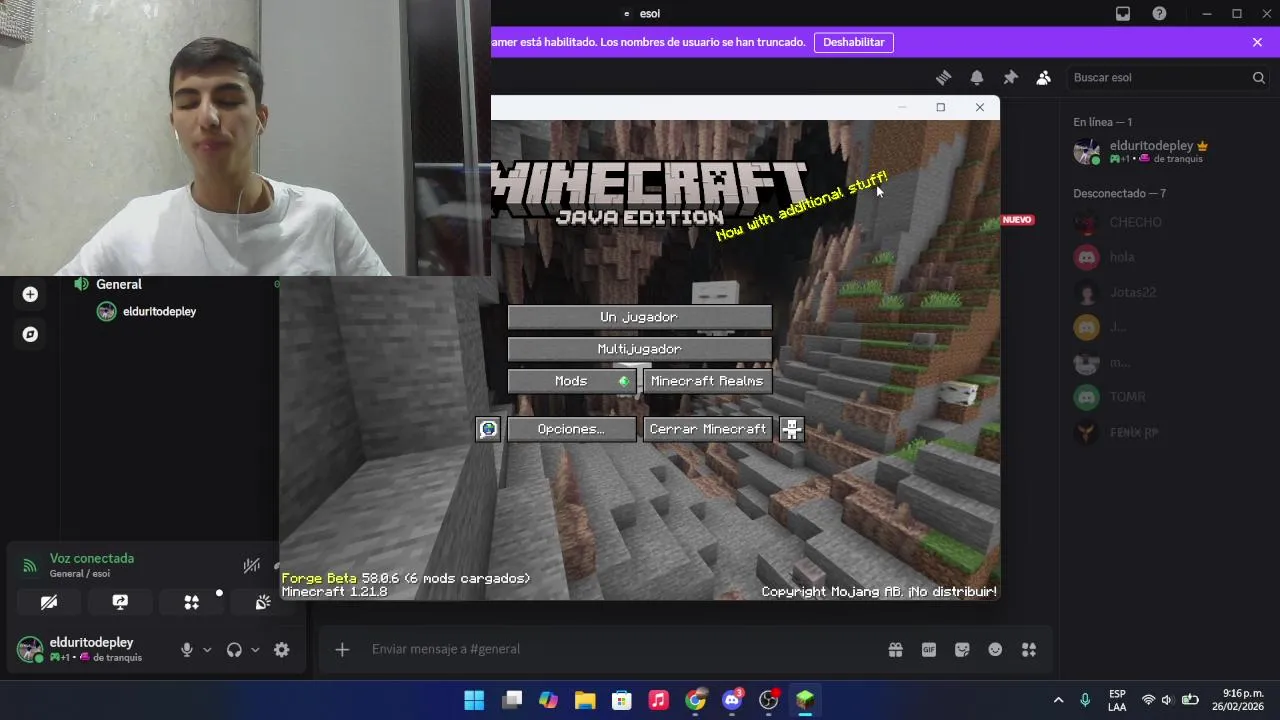Viewport: 1280px width, 720px height.
Task: Switch to Chrome in taskbar
Action: click(695, 700)
